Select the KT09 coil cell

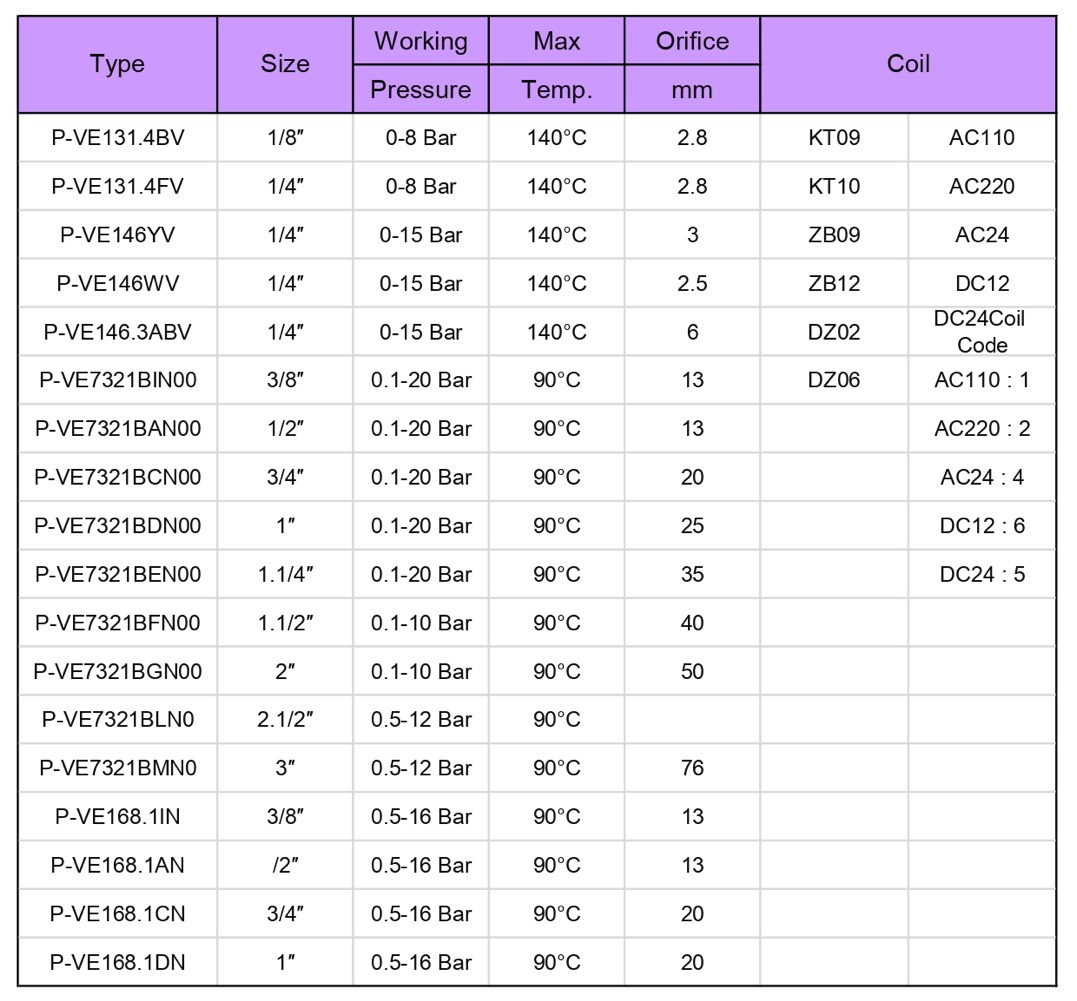tap(834, 138)
